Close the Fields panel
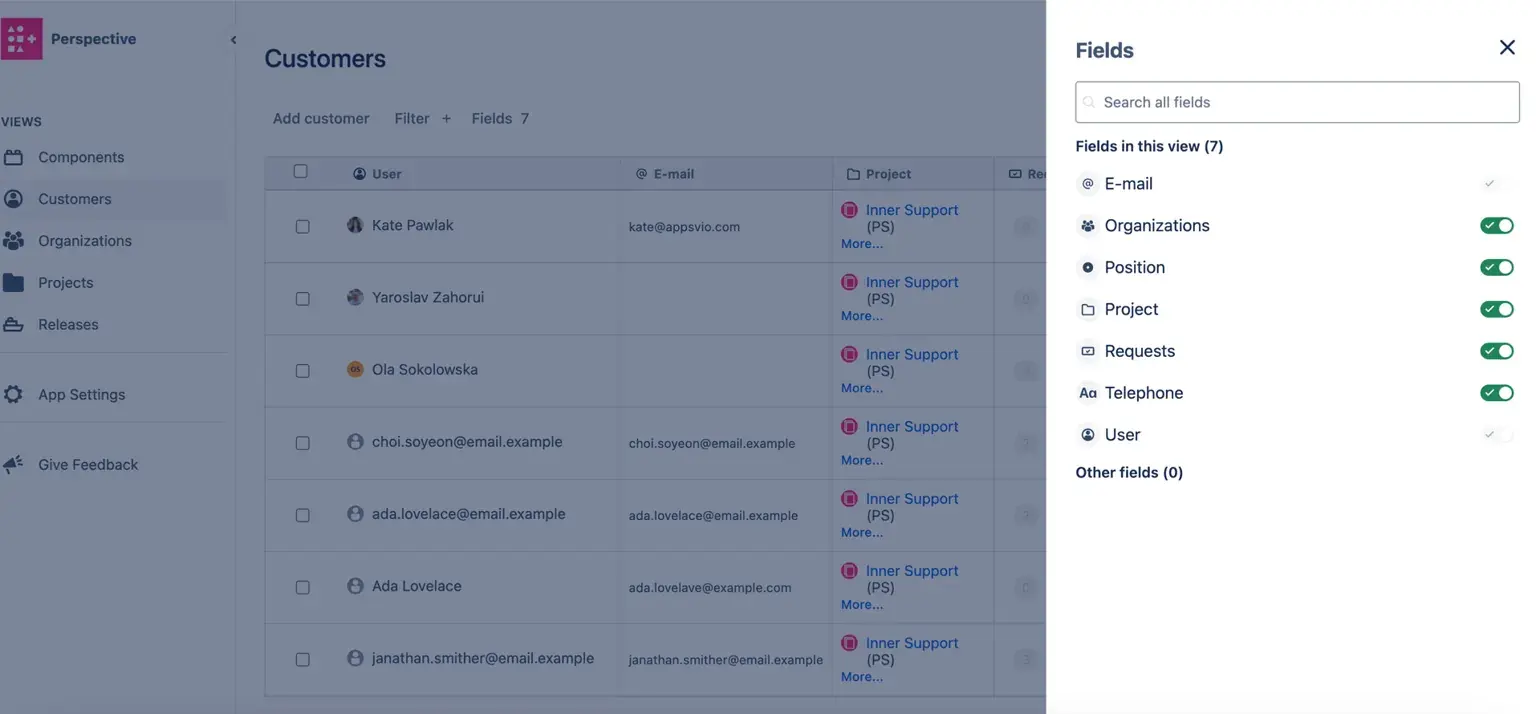 tap(1506, 48)
